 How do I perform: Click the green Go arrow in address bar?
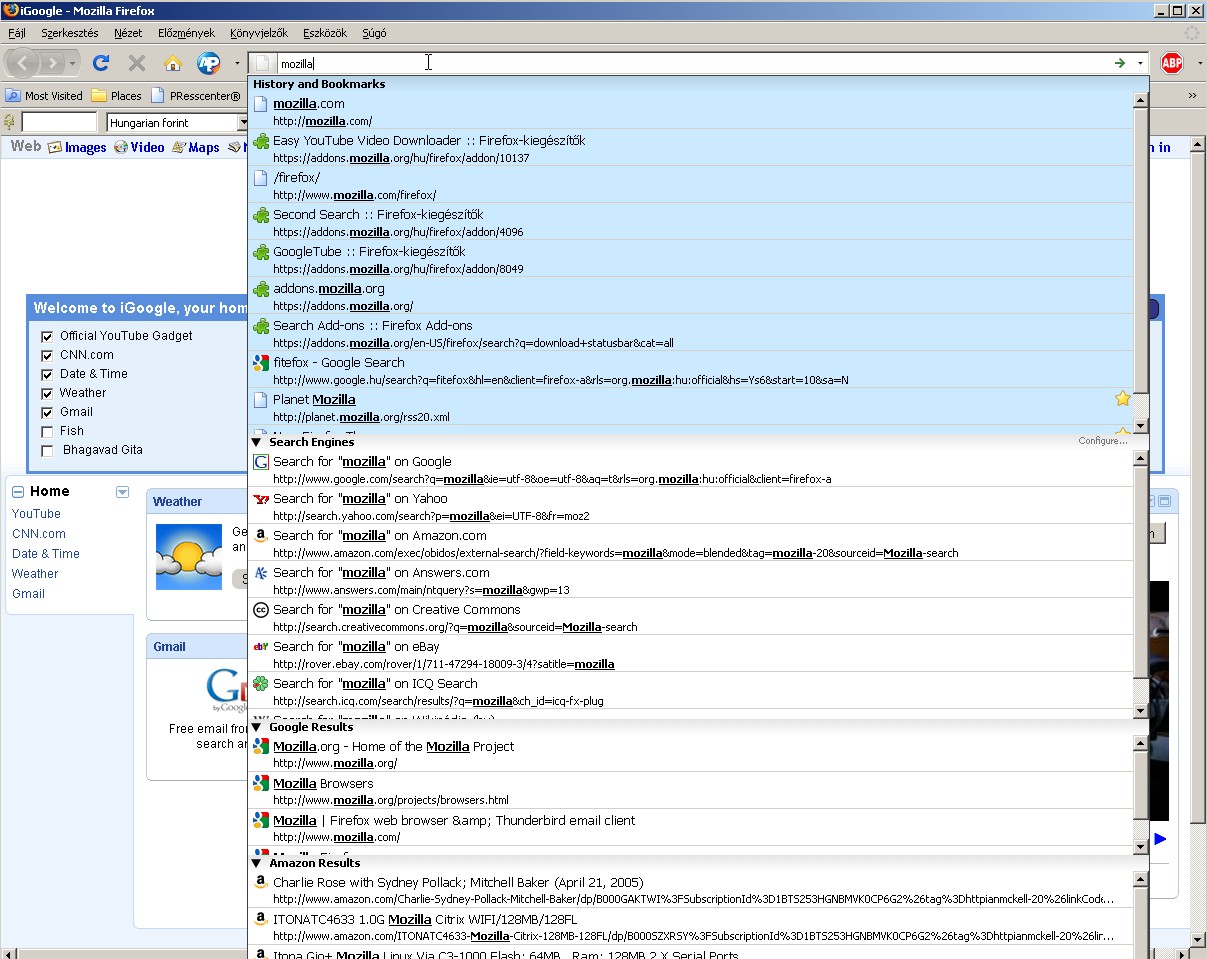(1120, 63)
